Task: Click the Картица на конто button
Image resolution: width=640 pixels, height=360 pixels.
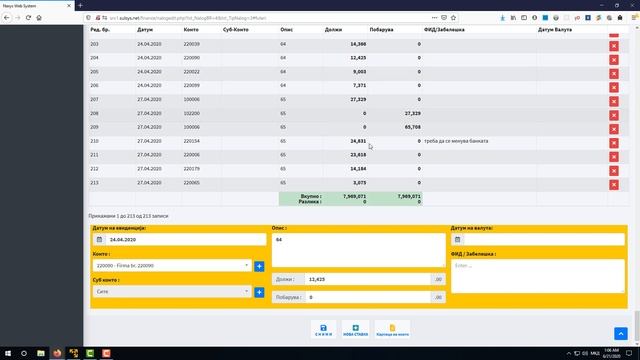Action: [x=392, y=330]
